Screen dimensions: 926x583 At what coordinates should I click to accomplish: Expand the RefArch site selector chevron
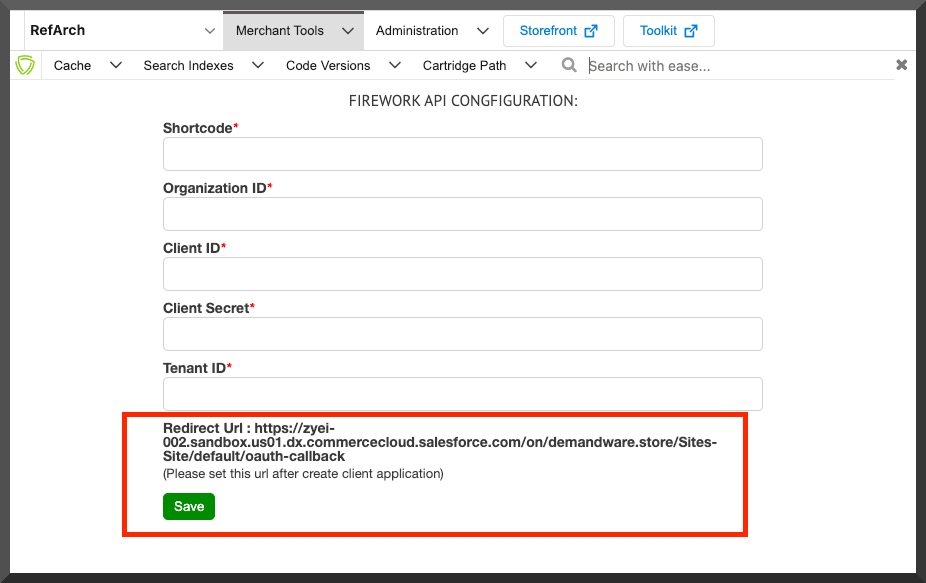(x=210, y=31)
